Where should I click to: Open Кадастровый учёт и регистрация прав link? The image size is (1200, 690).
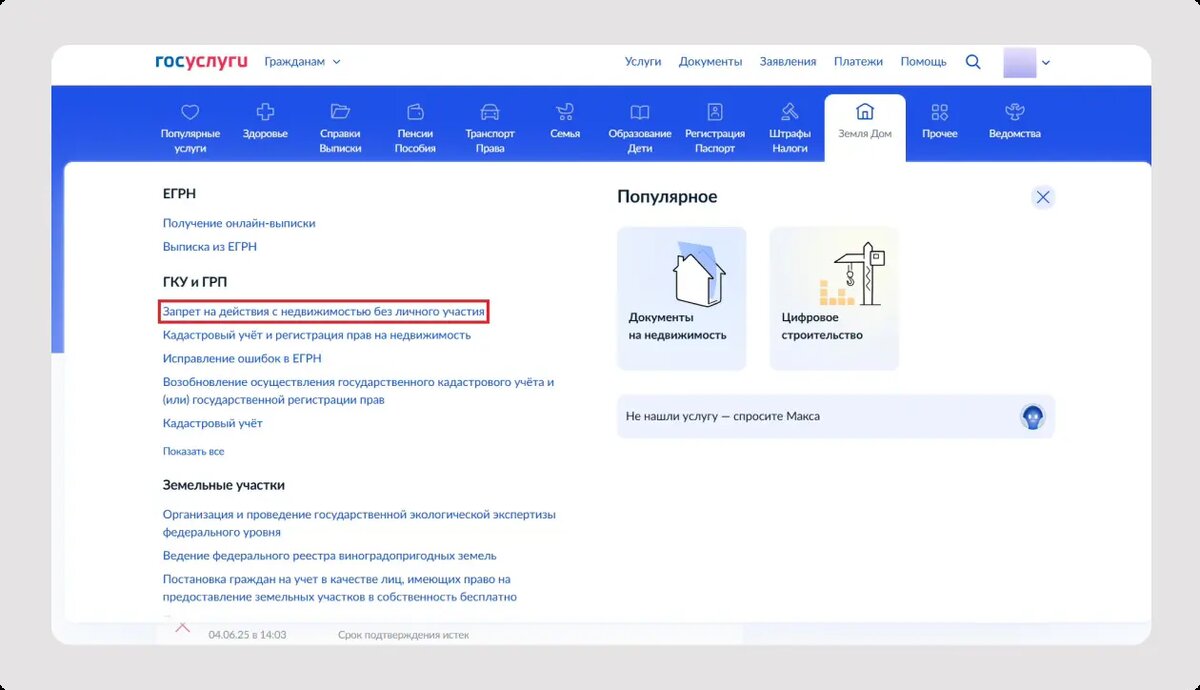coord(317,335)
